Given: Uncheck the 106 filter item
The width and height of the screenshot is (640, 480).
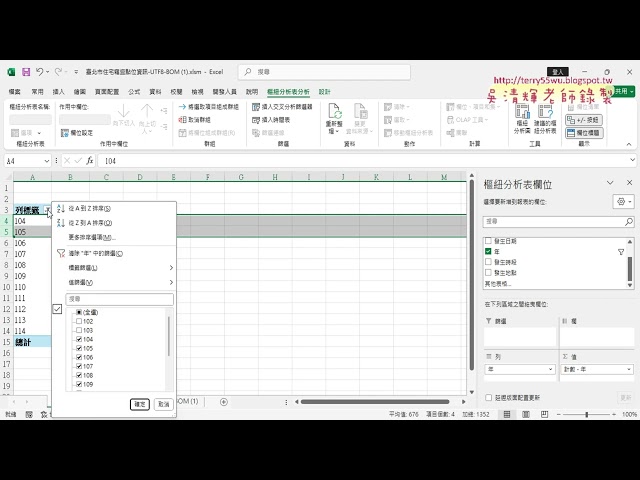Looking at the screenshot, I should click(79, 357).
